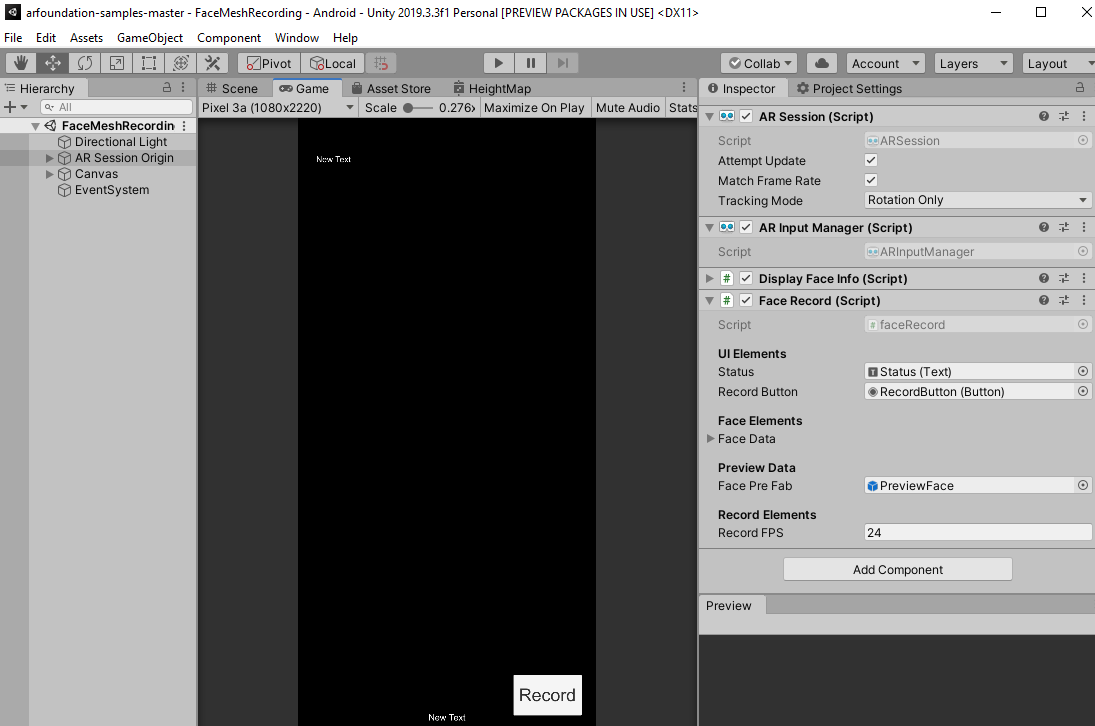
Task: Click the Record FPS input field
Action: [x=977, y=533]
